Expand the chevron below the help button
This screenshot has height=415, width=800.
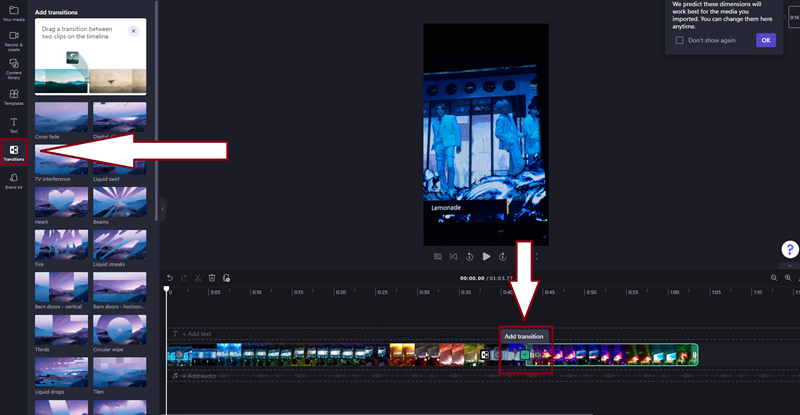pos(790,265)
